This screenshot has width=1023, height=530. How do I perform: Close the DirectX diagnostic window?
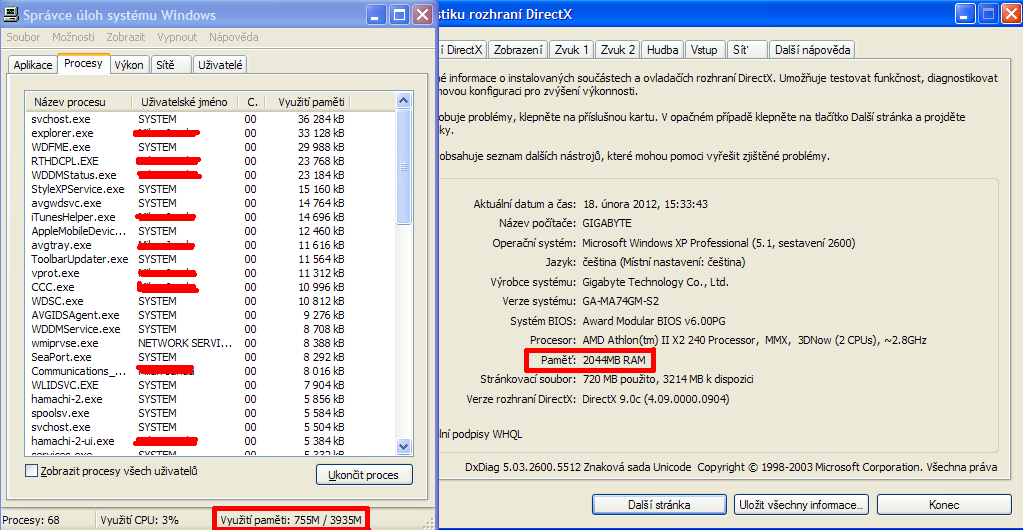click(1010, 14)
